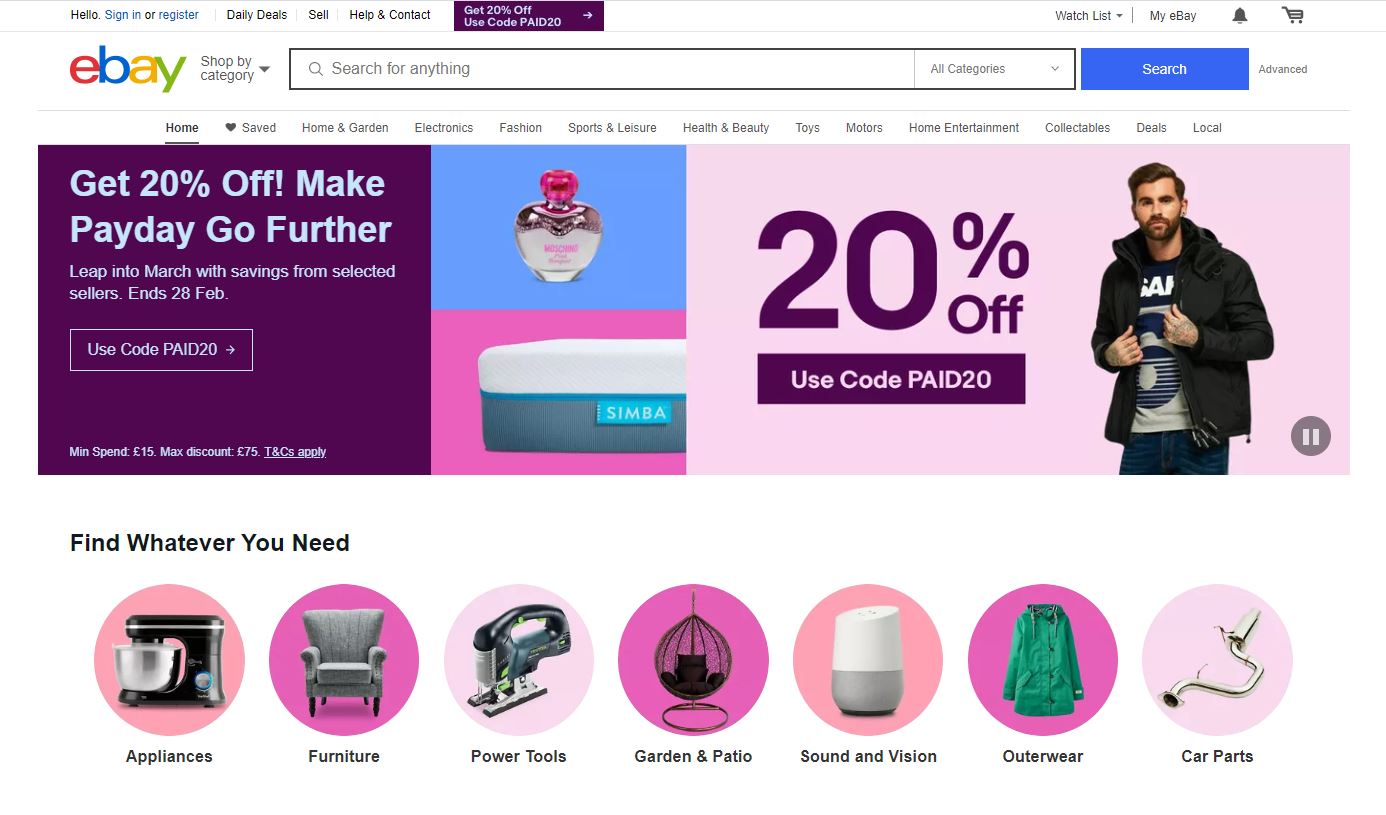Open the Car Parts exhaust icon

click(1217, 659)
